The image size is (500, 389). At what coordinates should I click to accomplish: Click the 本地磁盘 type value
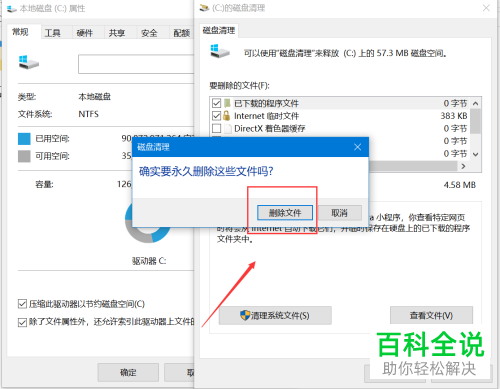[x=94, y=97]
